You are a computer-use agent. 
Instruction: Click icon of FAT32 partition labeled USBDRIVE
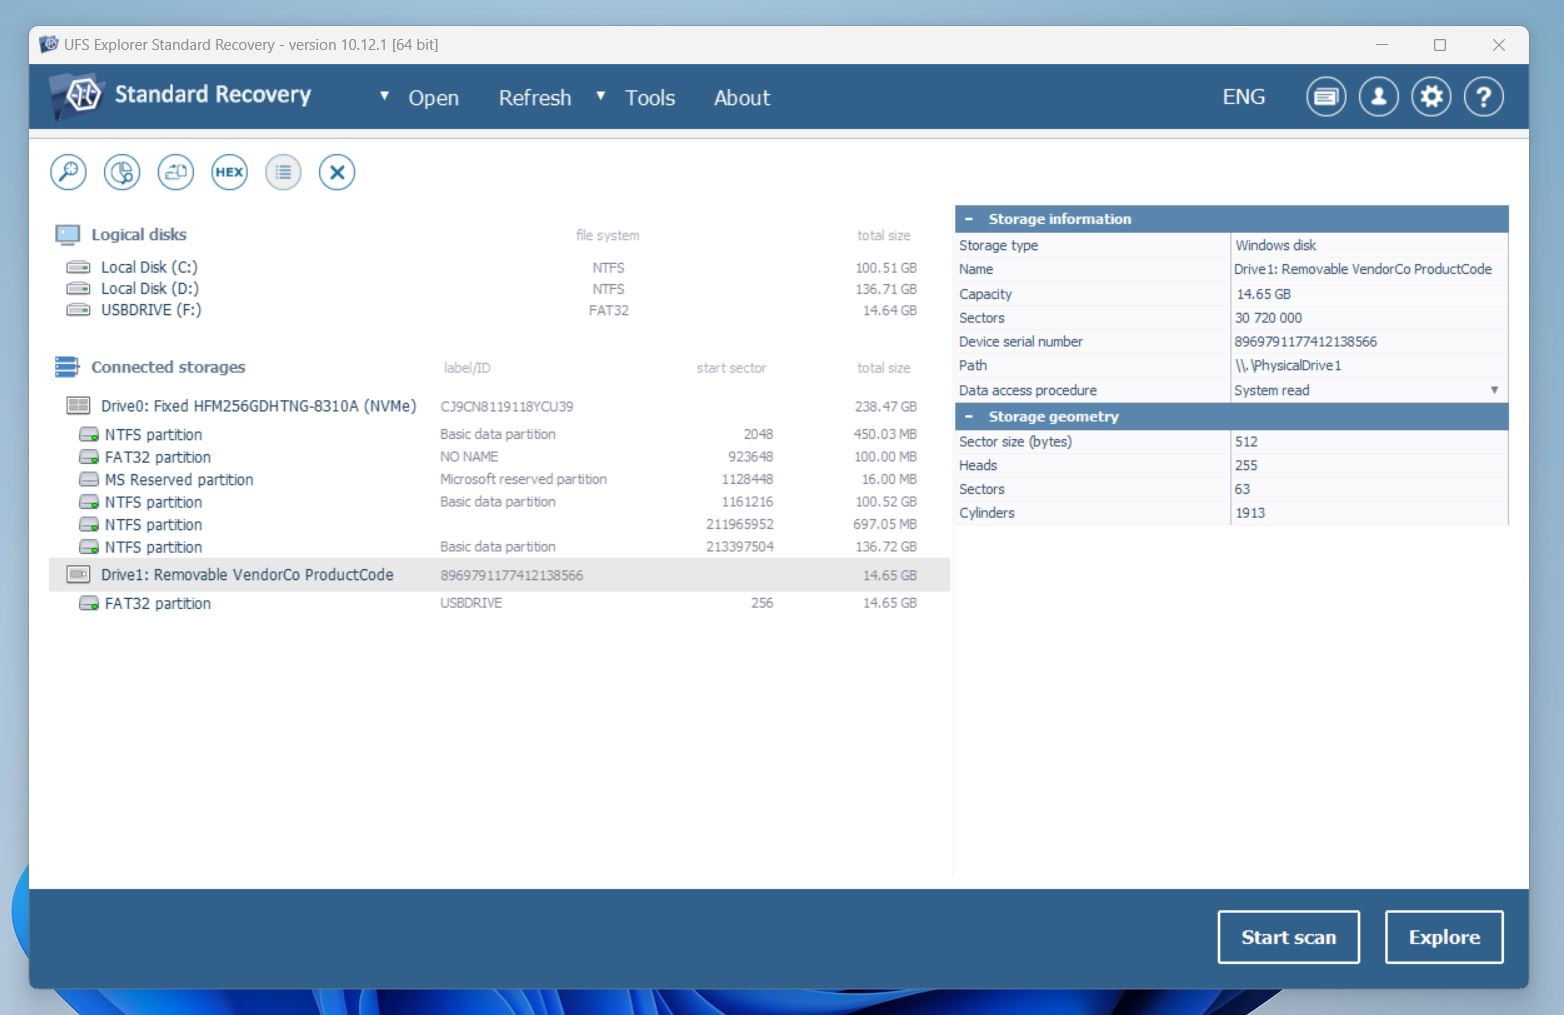[x=89, y=604]
